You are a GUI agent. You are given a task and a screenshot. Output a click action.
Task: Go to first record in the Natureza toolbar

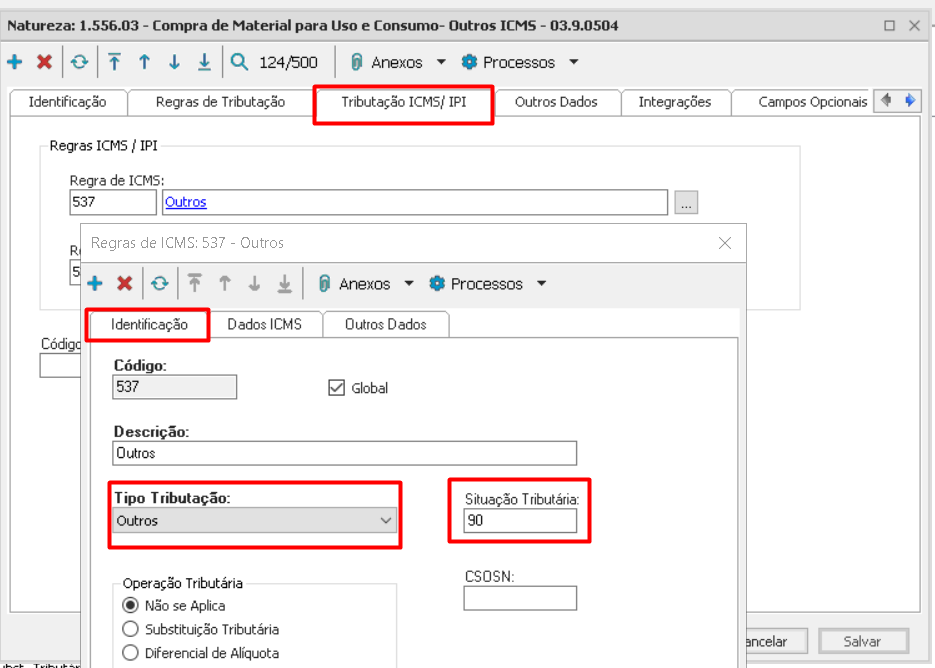(115, 62)
